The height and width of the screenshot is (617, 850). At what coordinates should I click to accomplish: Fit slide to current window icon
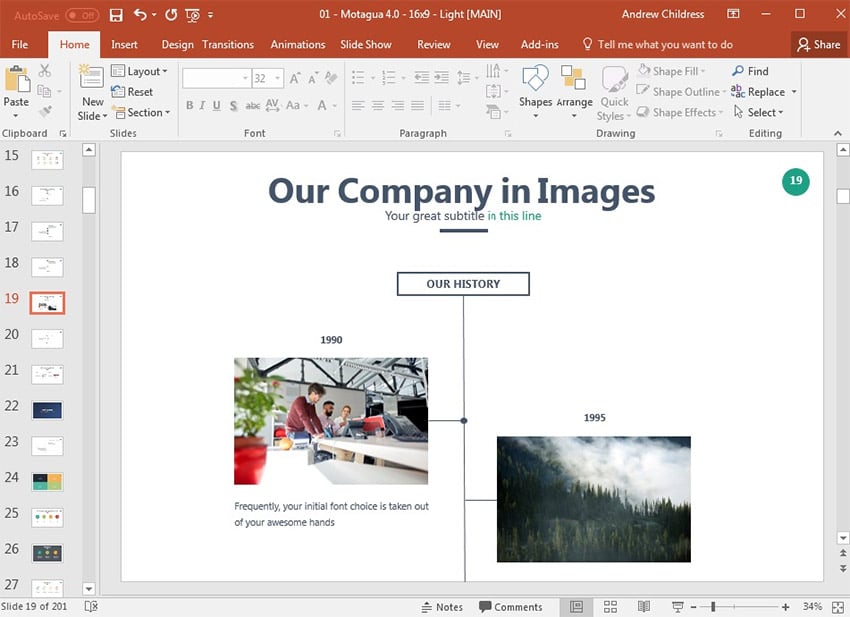(838, 607)
